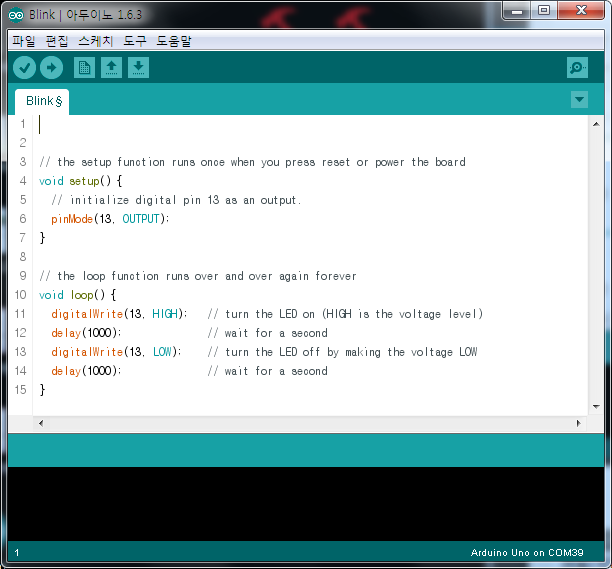Click the closing brace on line 7

pyautogui.click(x=42, y=238)
